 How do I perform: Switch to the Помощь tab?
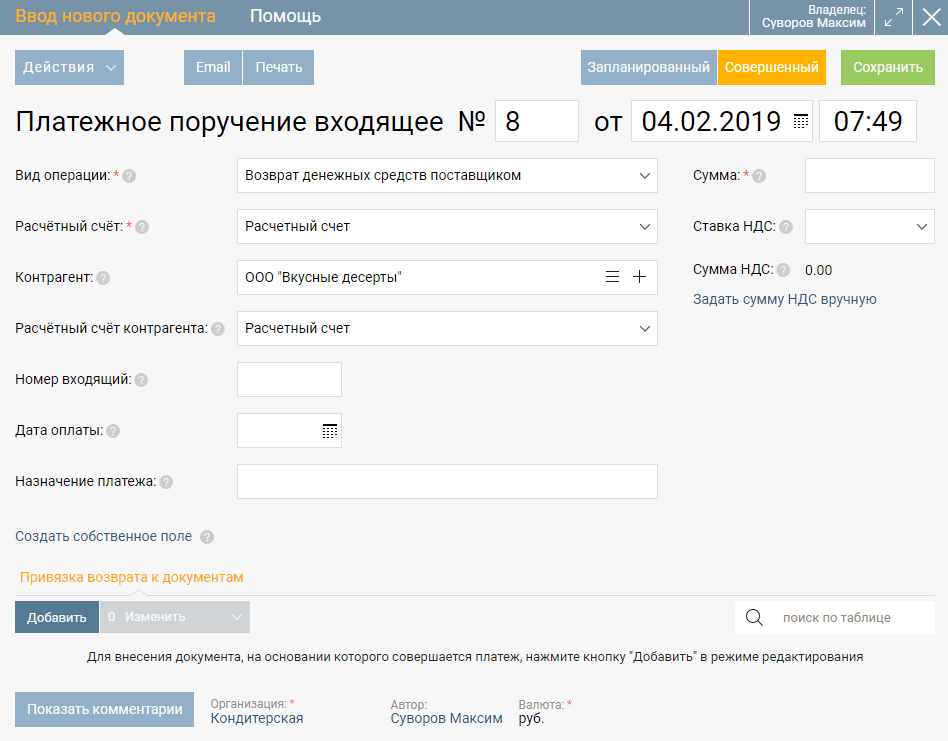(285, 16)
